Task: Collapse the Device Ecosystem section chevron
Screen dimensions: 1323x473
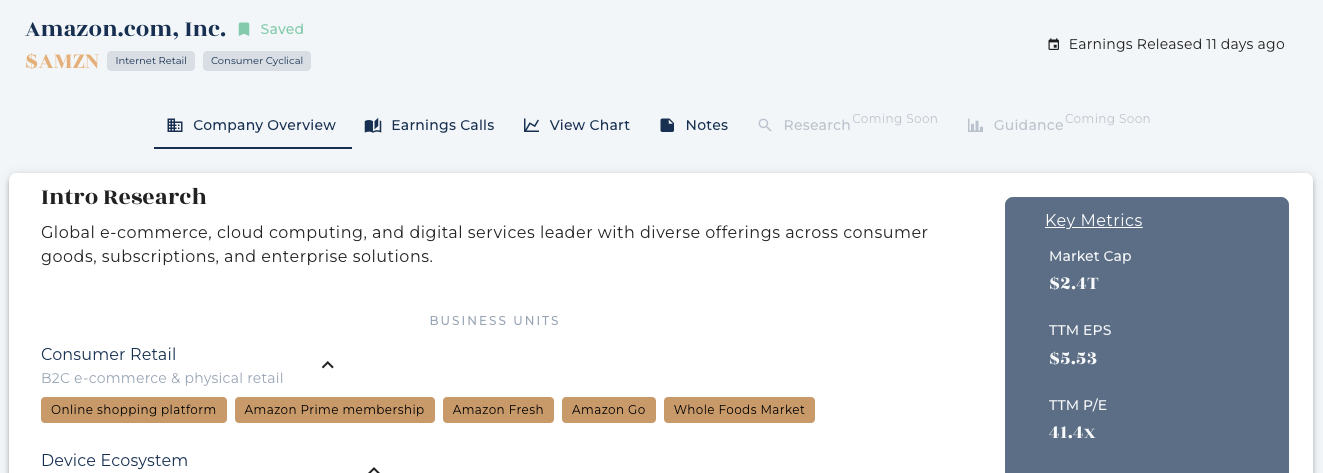Action: tap(374, 468)
